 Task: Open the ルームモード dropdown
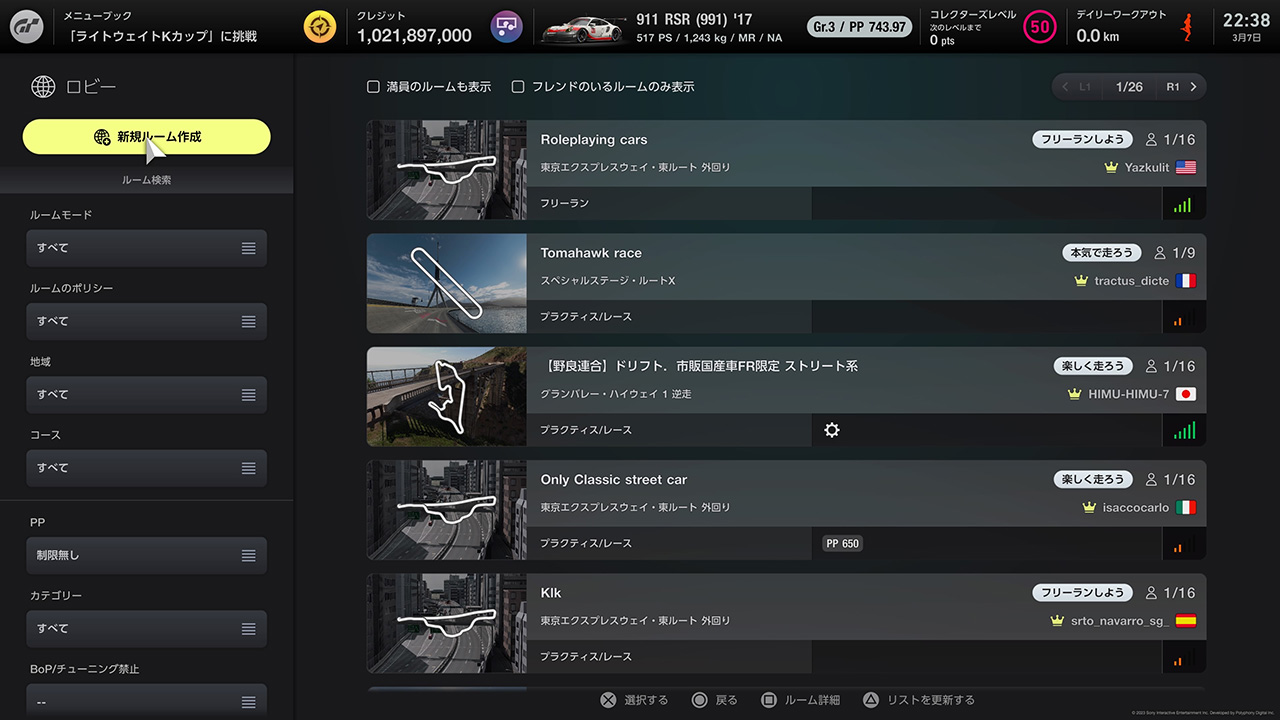point(147,248)
